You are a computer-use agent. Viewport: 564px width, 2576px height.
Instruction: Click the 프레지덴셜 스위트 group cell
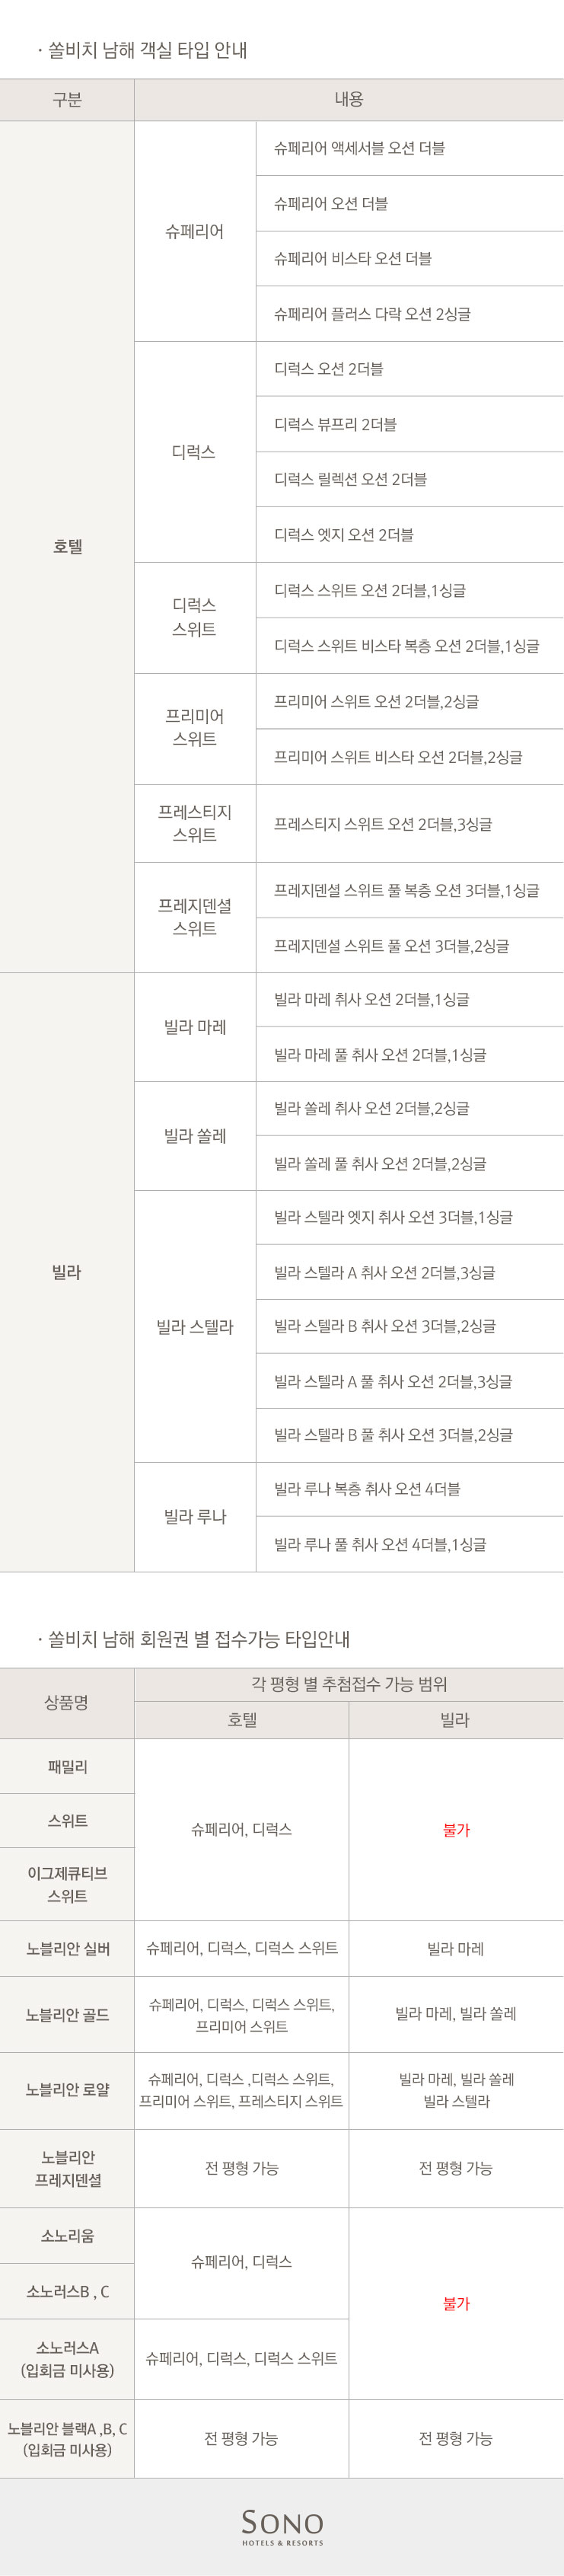pyautogui.click(x=195, y=917)
